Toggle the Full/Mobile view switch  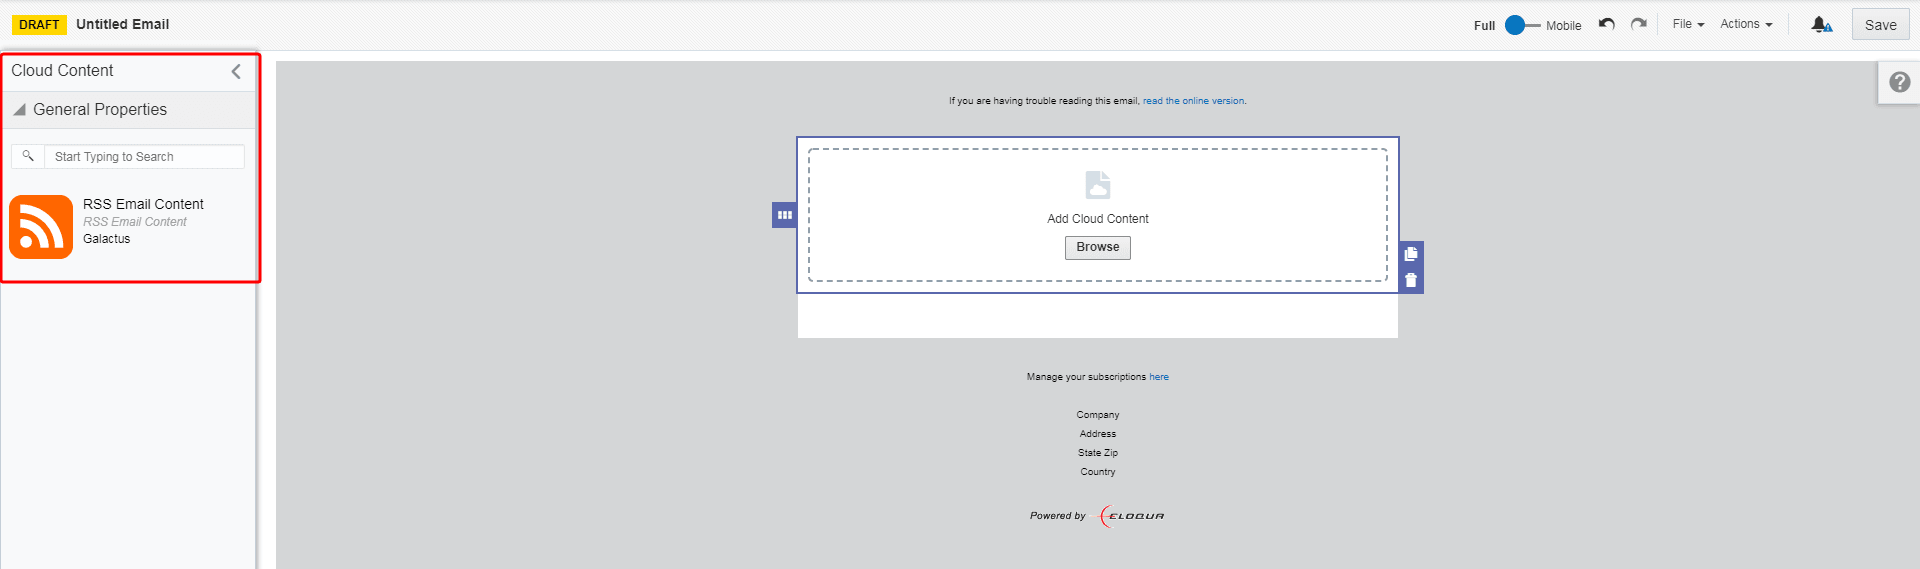pos(1521,25)
